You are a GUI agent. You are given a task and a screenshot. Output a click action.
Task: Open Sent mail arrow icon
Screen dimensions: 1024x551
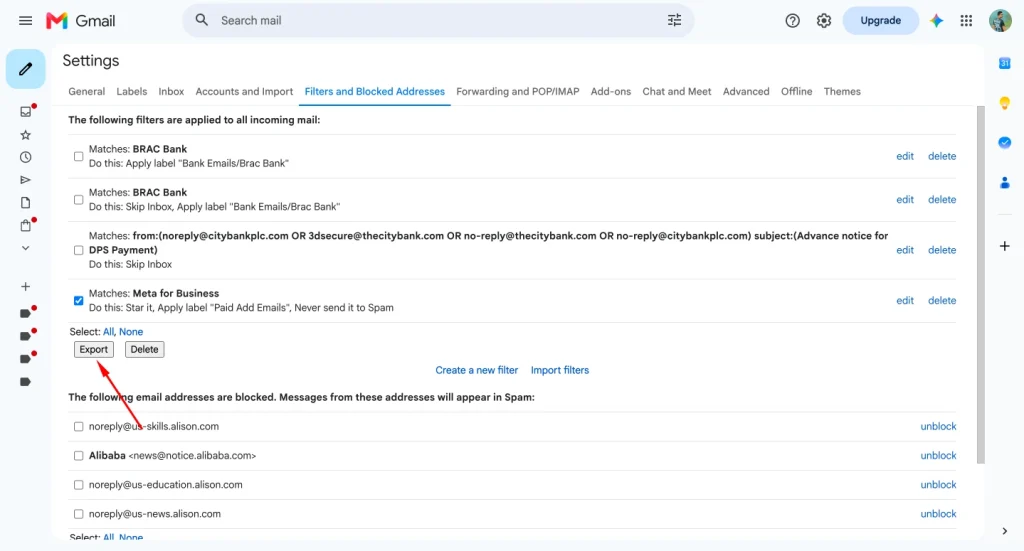click(x=25, y=180)
